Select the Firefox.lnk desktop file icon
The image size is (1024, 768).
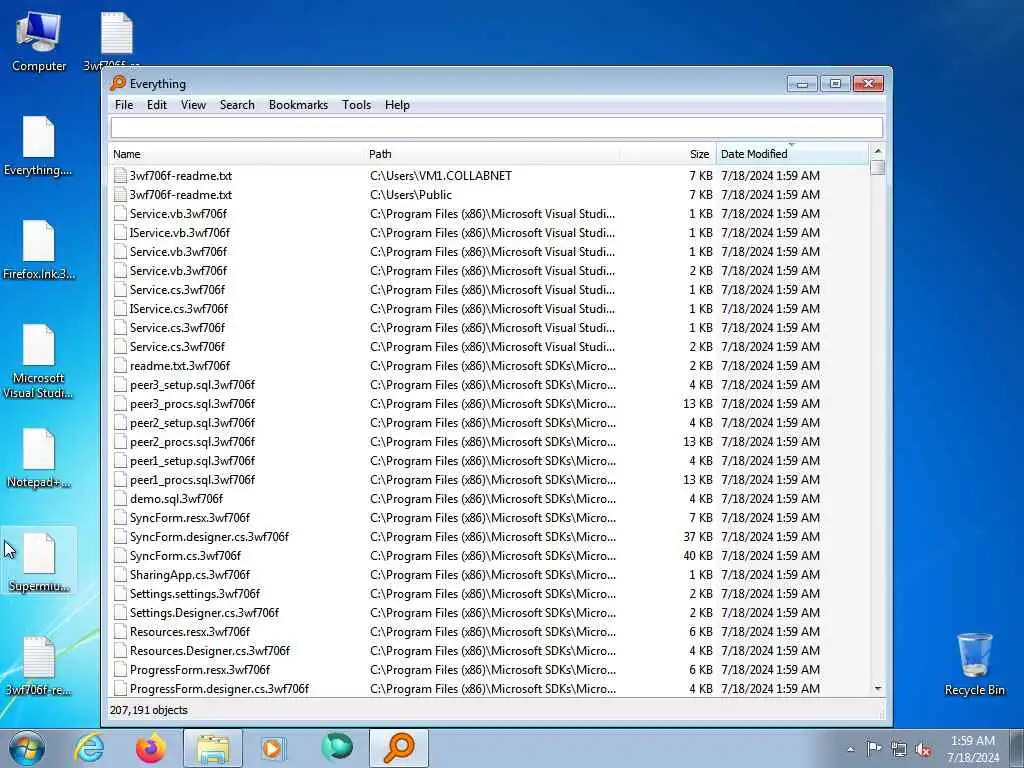point(39,250)
